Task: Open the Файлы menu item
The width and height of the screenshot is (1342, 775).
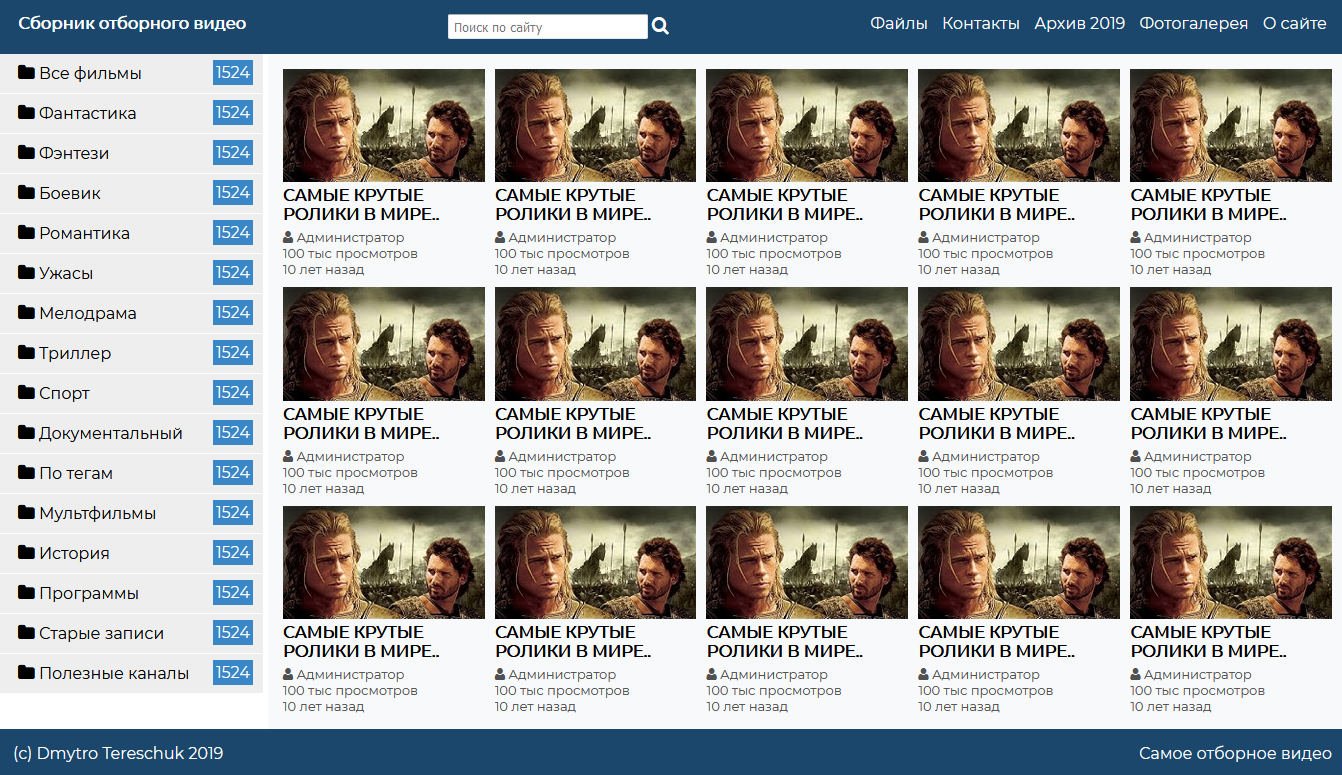Action: pos(898,23)
